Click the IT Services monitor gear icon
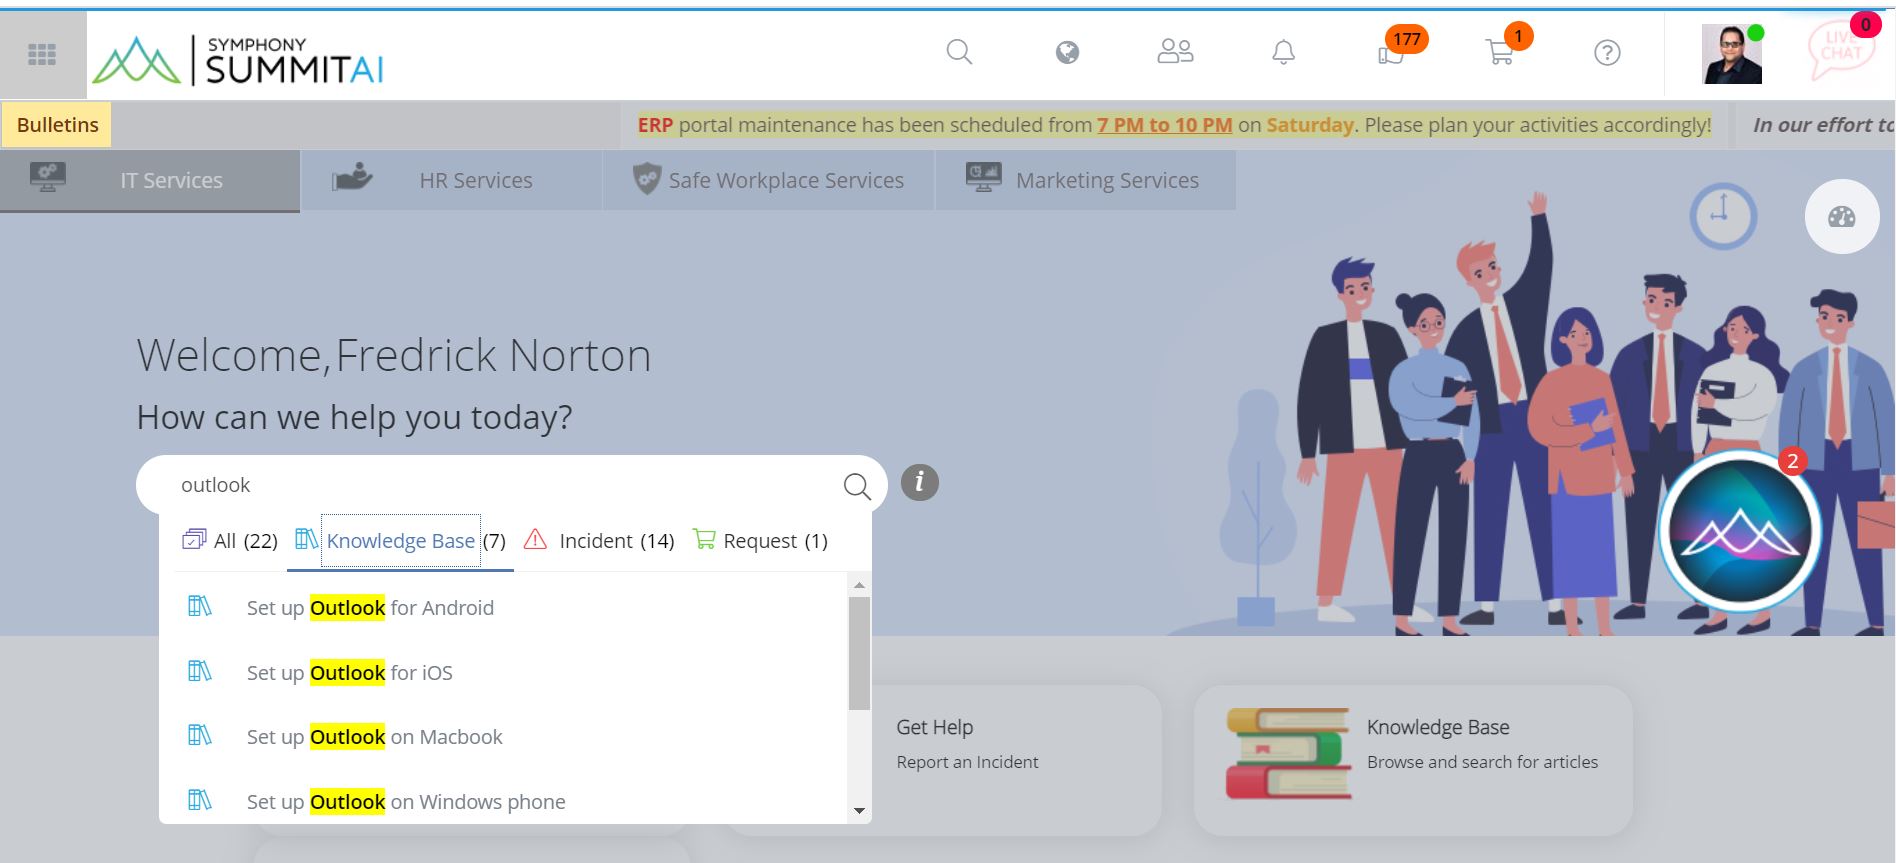1896x863 pixels. [x=48, y=178]
